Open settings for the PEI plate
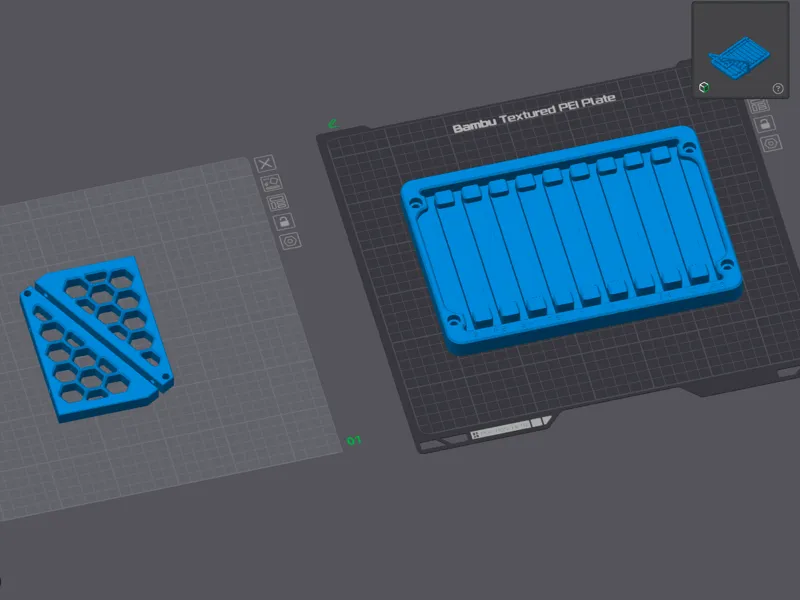800x600 pixels. pyautogui.click(x=771, y=143)
